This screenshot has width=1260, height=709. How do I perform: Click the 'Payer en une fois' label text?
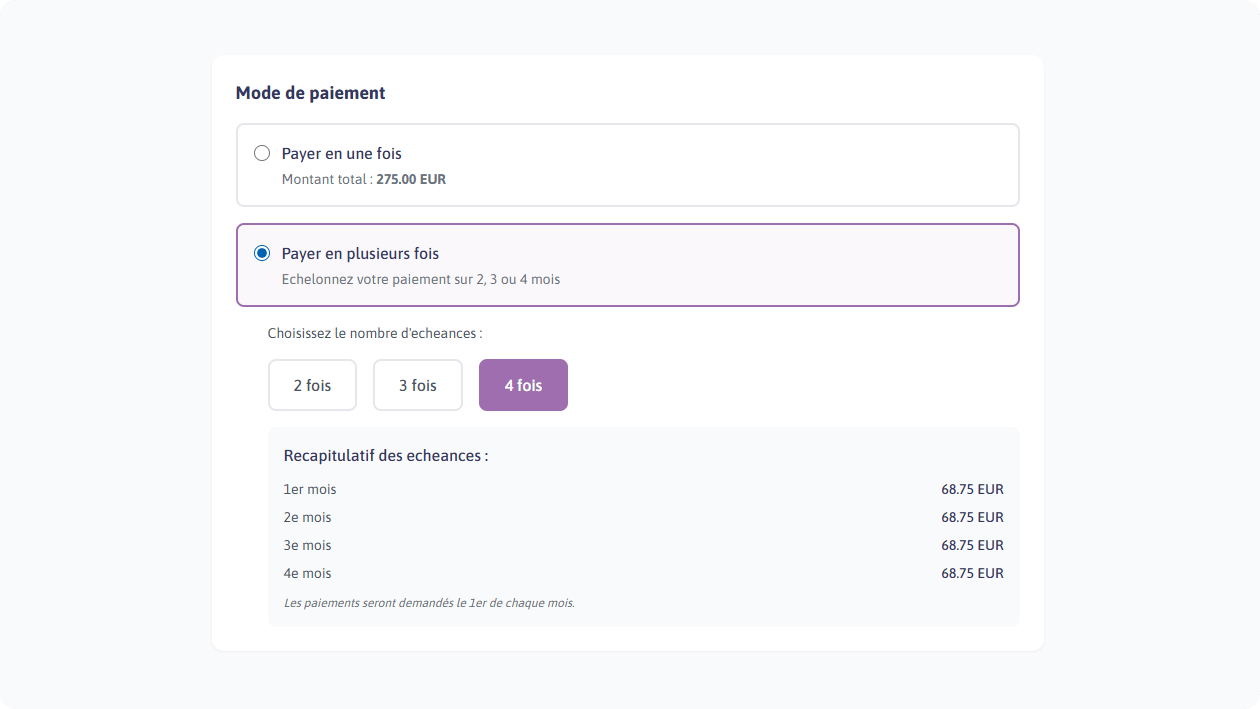[x=341, y=153]
